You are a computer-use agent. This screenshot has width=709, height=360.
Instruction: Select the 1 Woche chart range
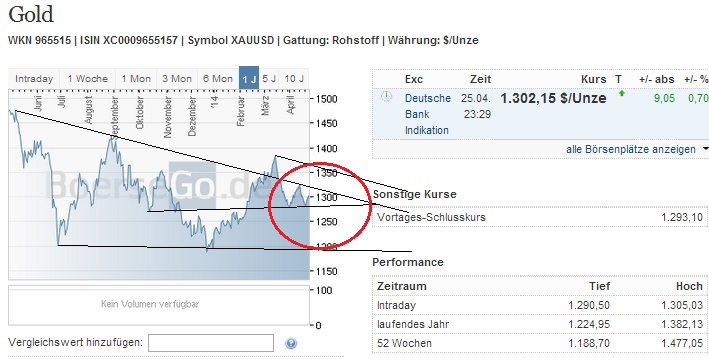tap(88, 79)
